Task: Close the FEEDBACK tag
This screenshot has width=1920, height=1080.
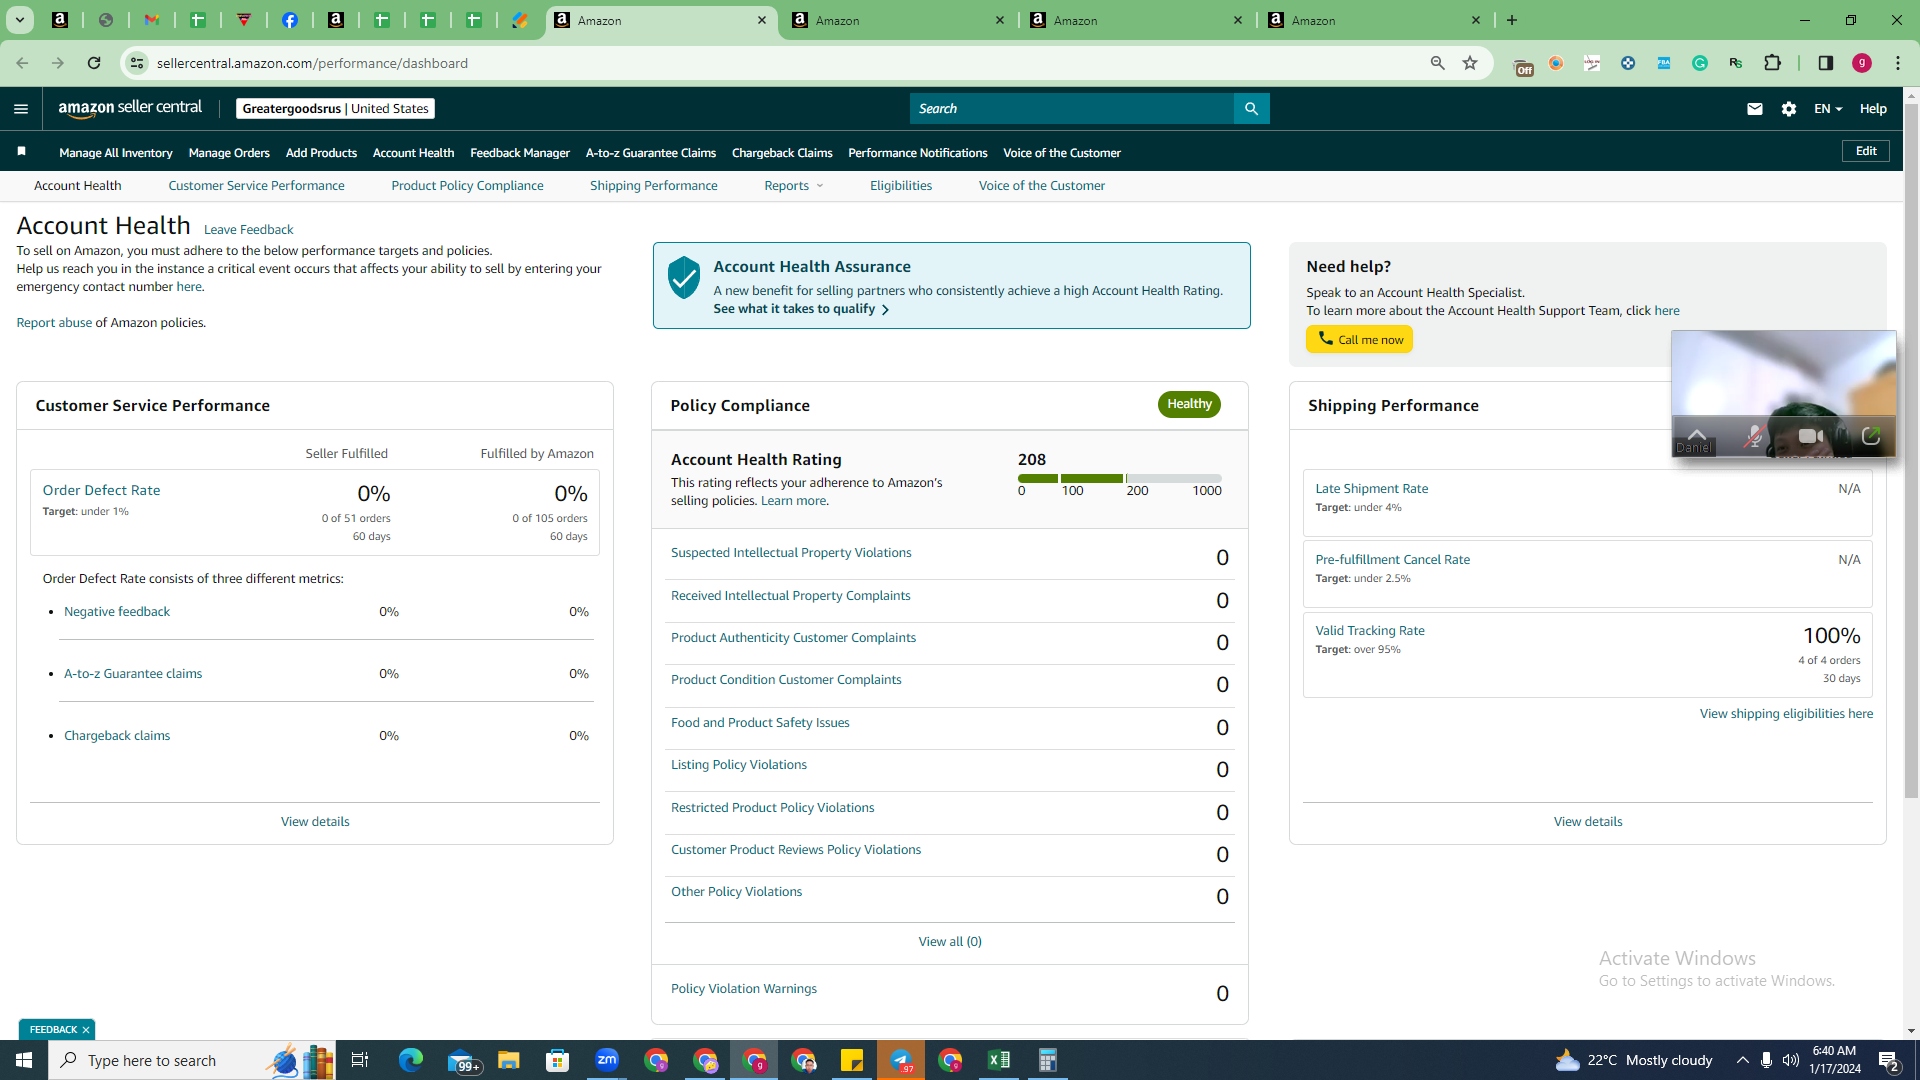Action: tap(86, 1030)
